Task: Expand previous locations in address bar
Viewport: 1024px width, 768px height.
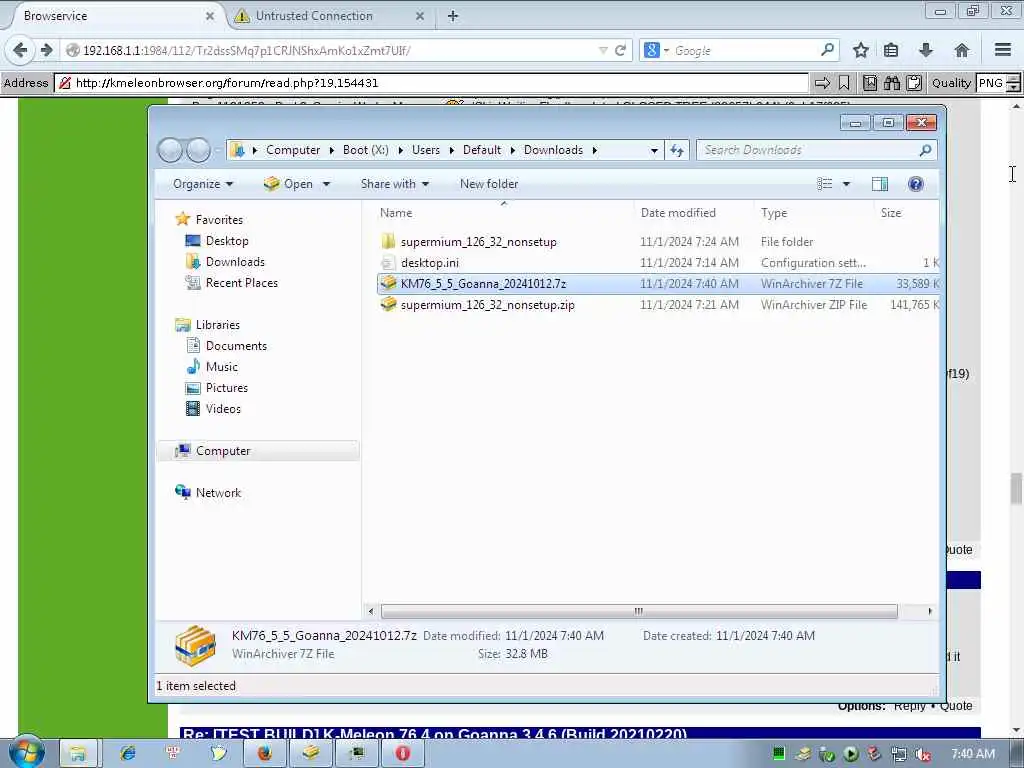Action: click(x=654, y=150)
